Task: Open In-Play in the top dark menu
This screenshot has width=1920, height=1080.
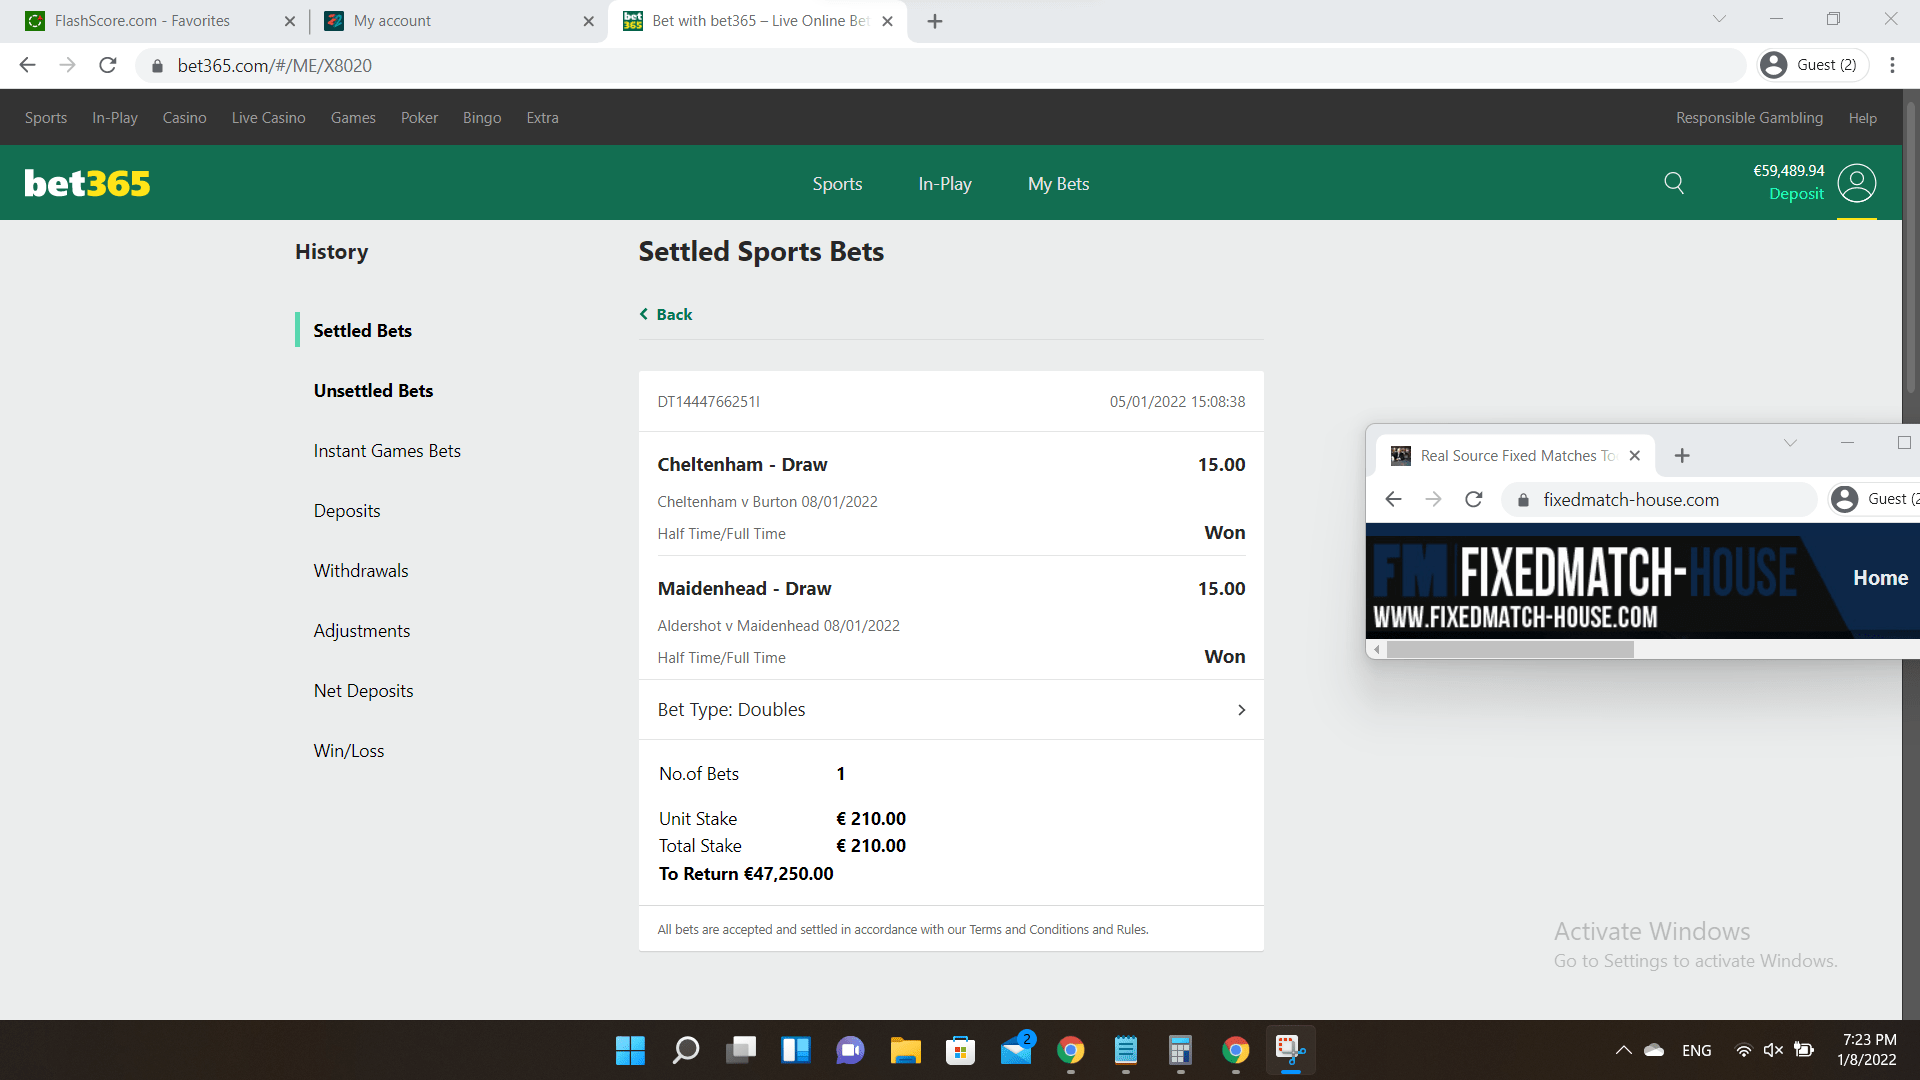Action: 115,118
